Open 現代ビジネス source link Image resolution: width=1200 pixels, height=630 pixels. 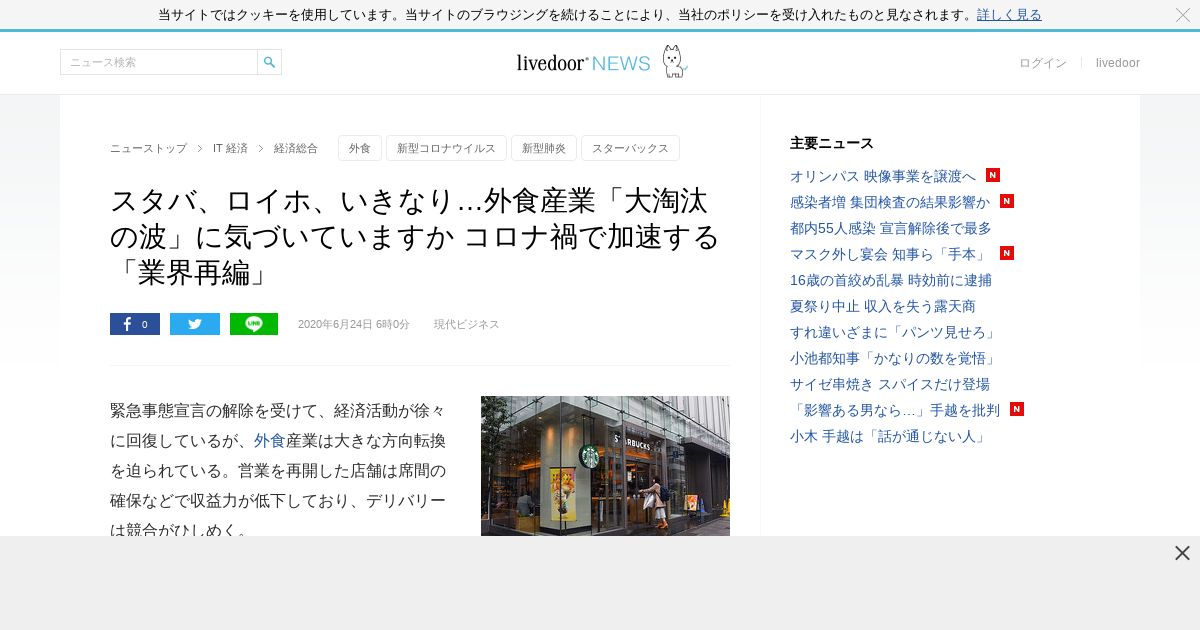tap(467, 325)
